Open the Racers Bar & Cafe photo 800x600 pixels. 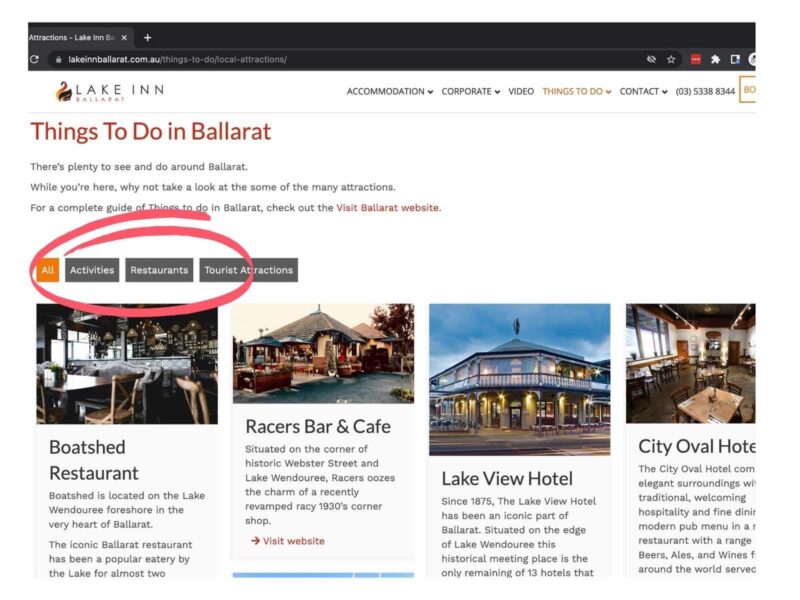click(x=323, y=354)
